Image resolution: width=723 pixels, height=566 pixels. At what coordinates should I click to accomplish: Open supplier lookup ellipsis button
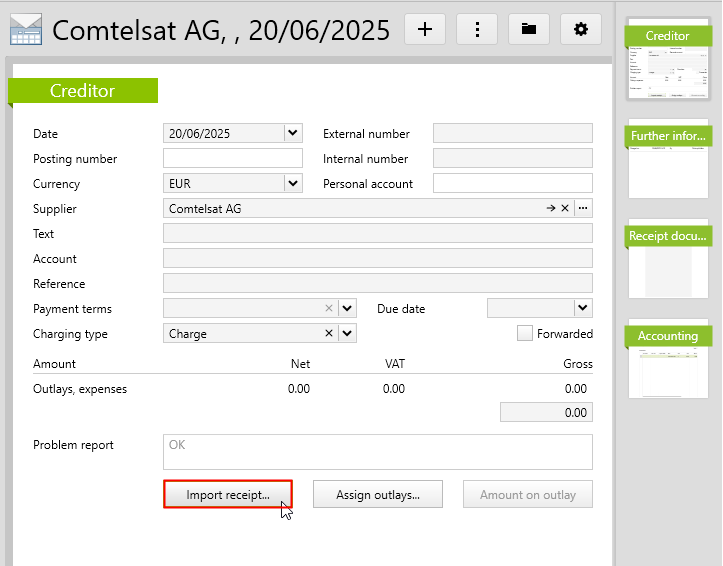point(583,209)
